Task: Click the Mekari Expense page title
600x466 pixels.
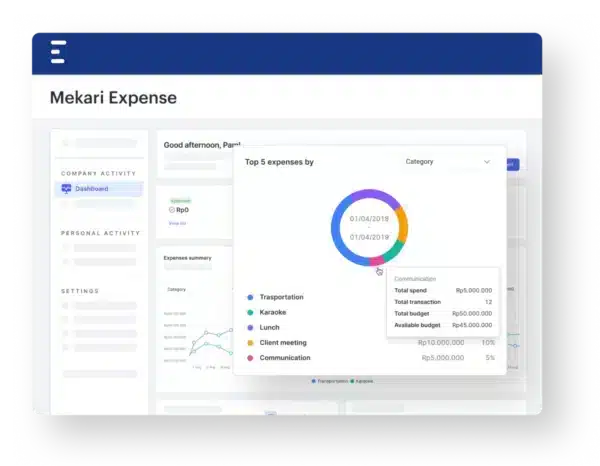Action: 113,98
